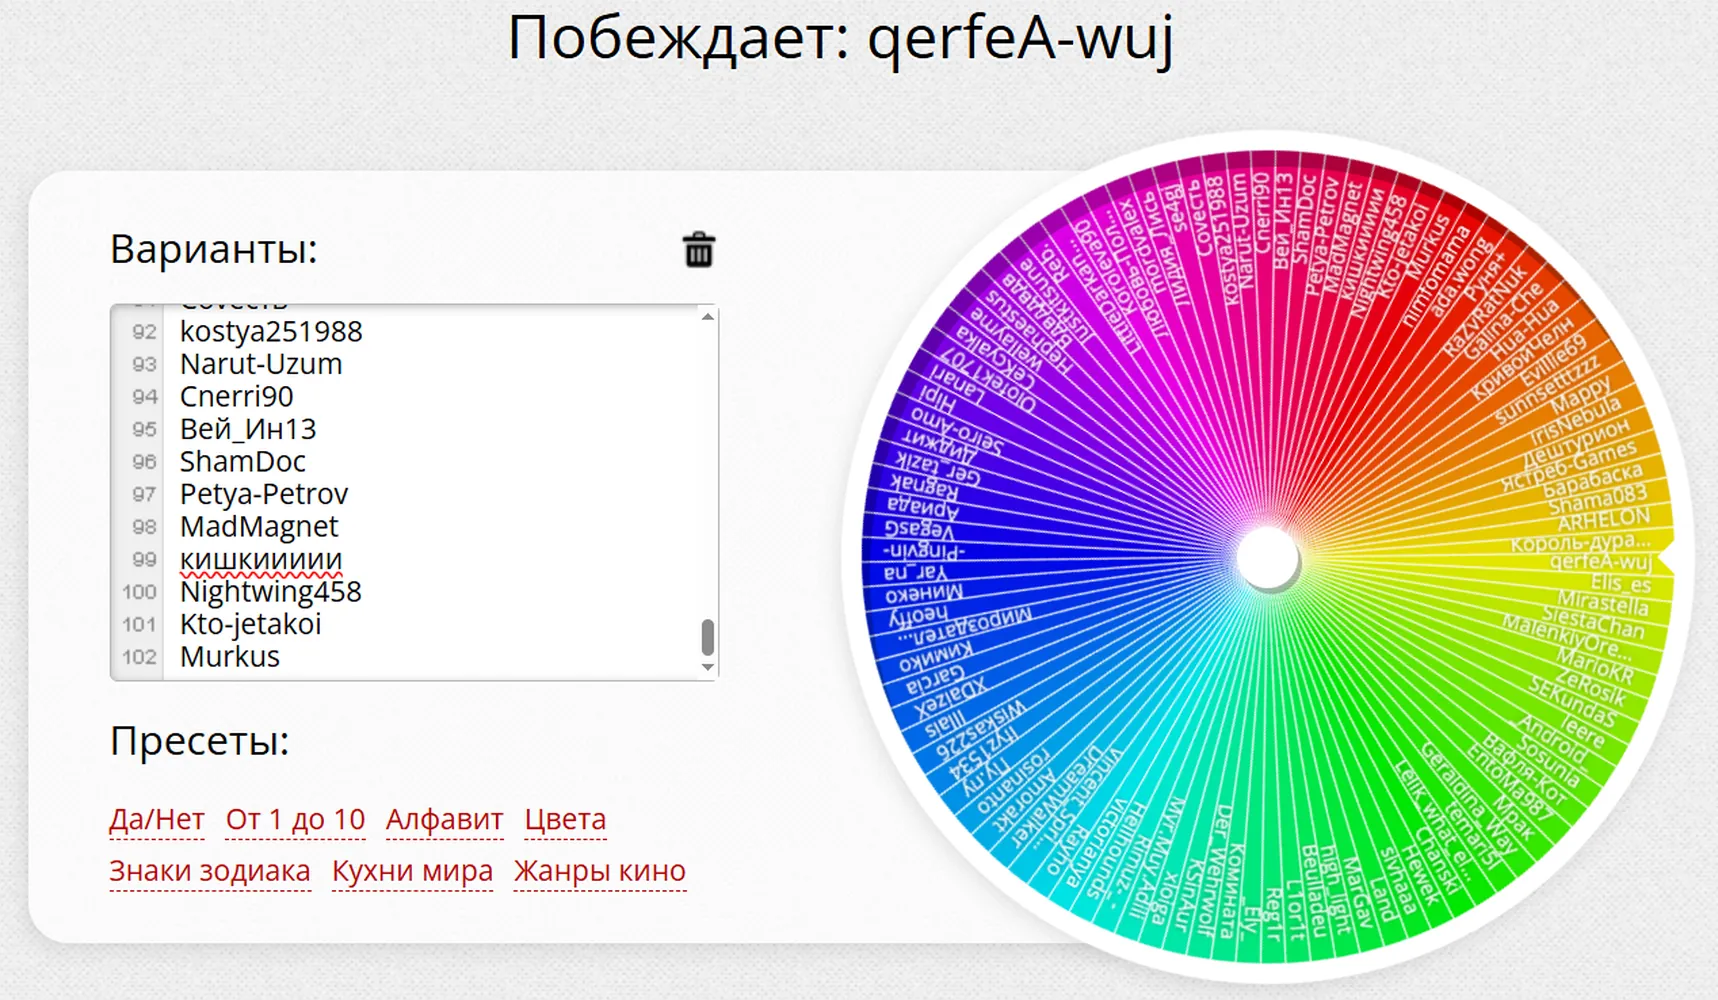This screenshot has width=1718, height=1000.
Task: Click the qerfeA-wuj wheel segment
Action: 1600,562
